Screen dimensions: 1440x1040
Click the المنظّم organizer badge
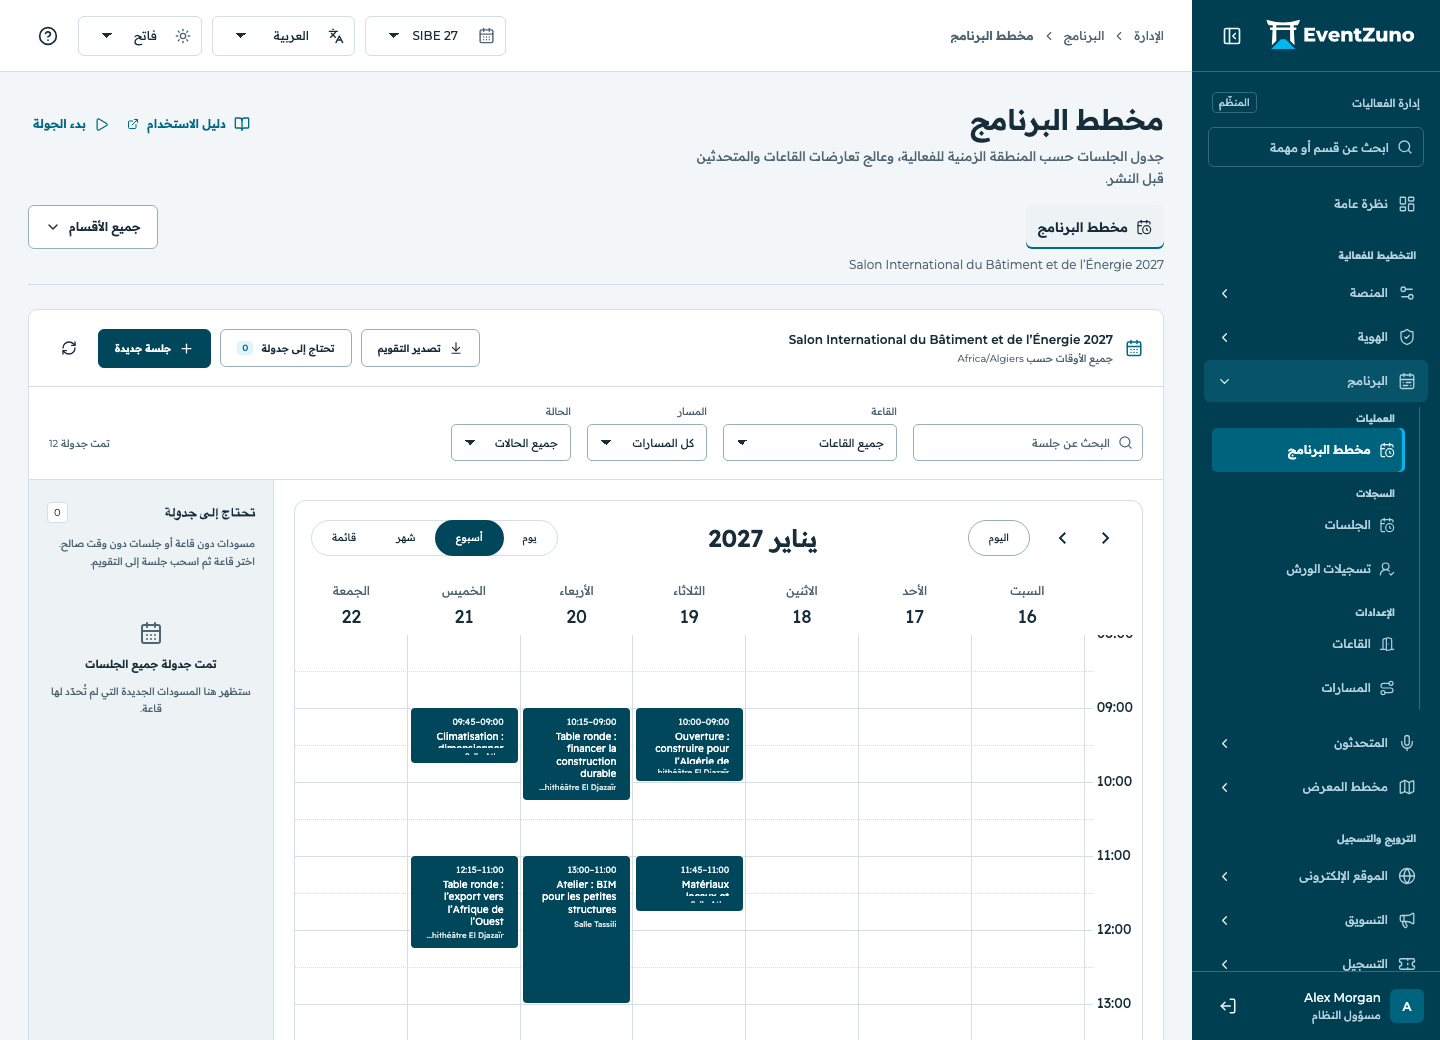point(1234,103)
